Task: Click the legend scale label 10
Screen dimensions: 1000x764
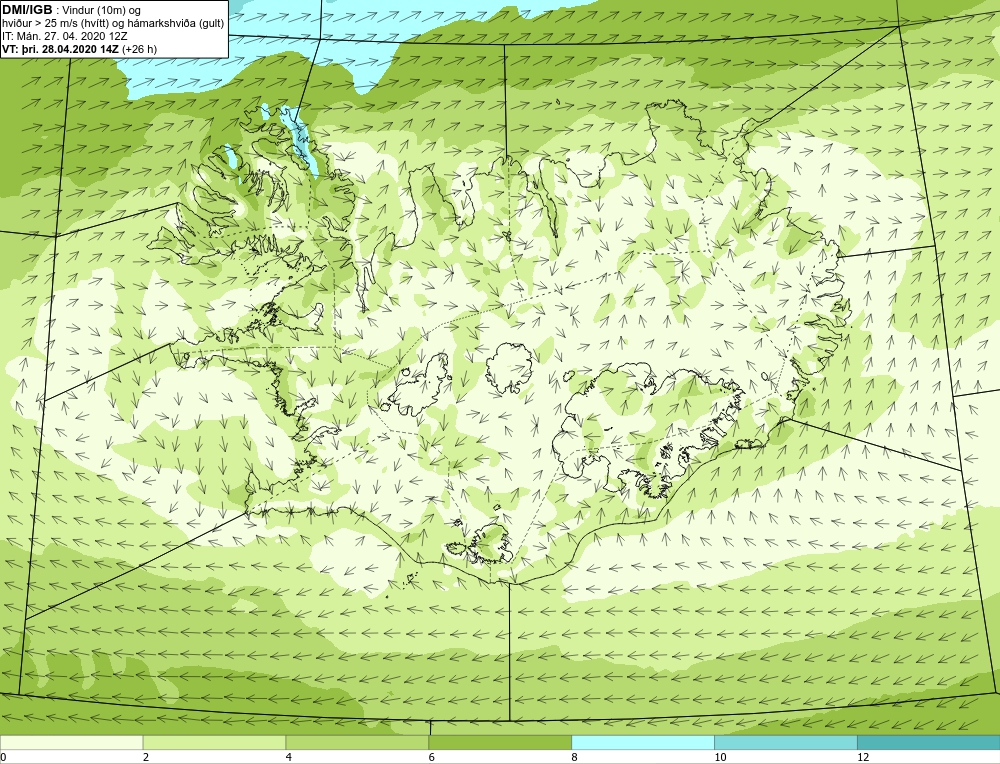Action: [720, 757]
